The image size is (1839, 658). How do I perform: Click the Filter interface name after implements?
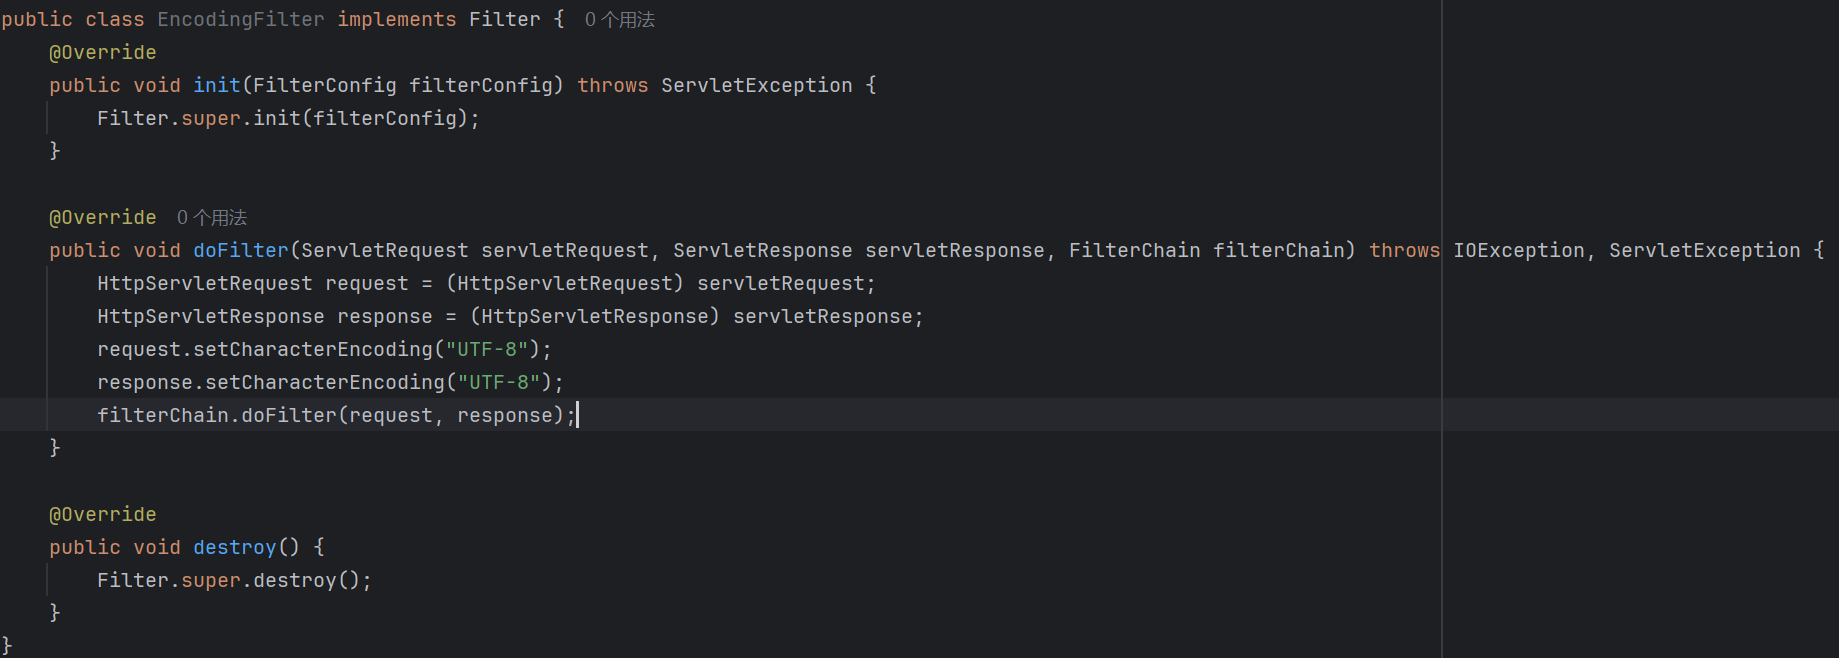505,20
